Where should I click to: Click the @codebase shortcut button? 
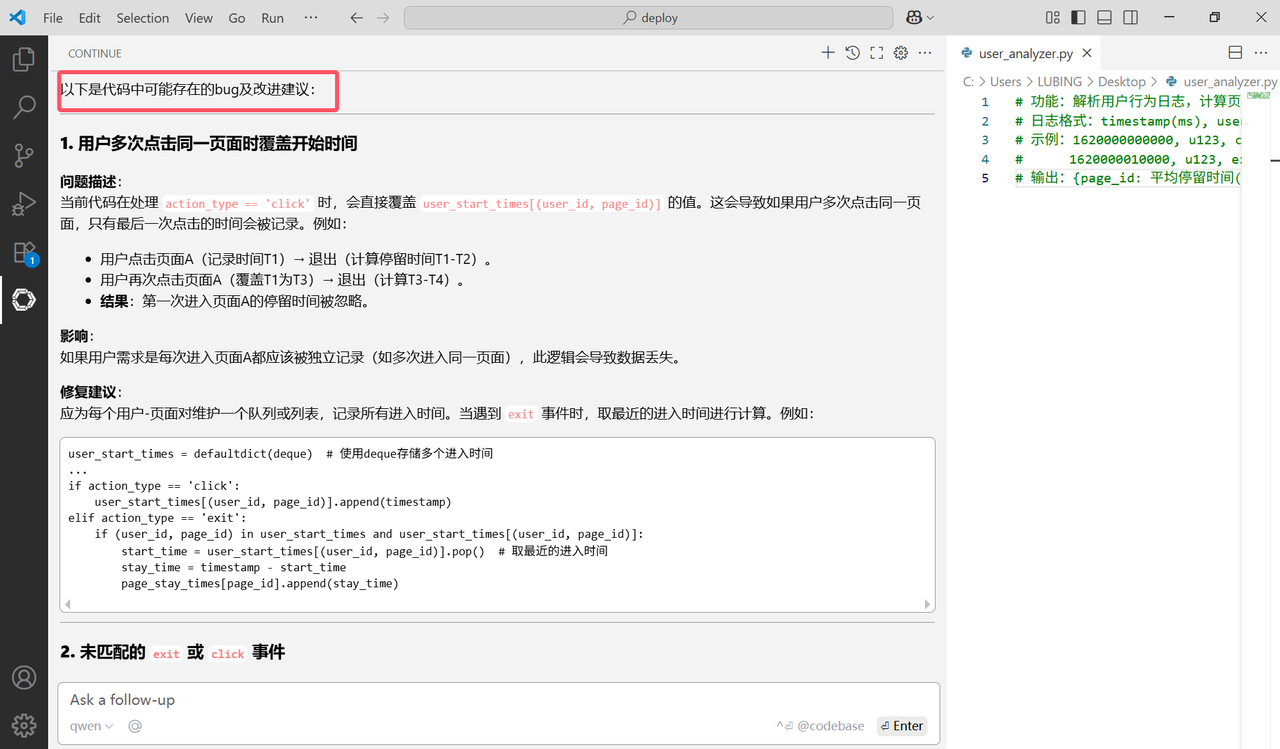coord(820,726)
